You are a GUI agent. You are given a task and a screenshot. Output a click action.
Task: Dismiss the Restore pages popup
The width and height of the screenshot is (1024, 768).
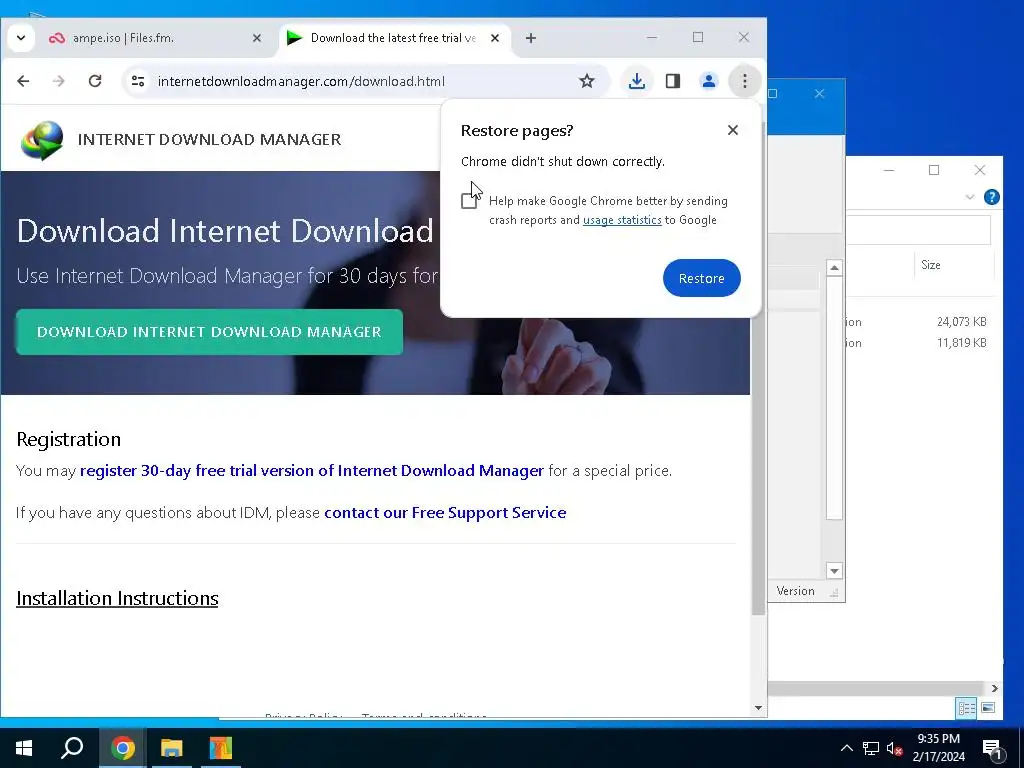[x=733, y=130]
